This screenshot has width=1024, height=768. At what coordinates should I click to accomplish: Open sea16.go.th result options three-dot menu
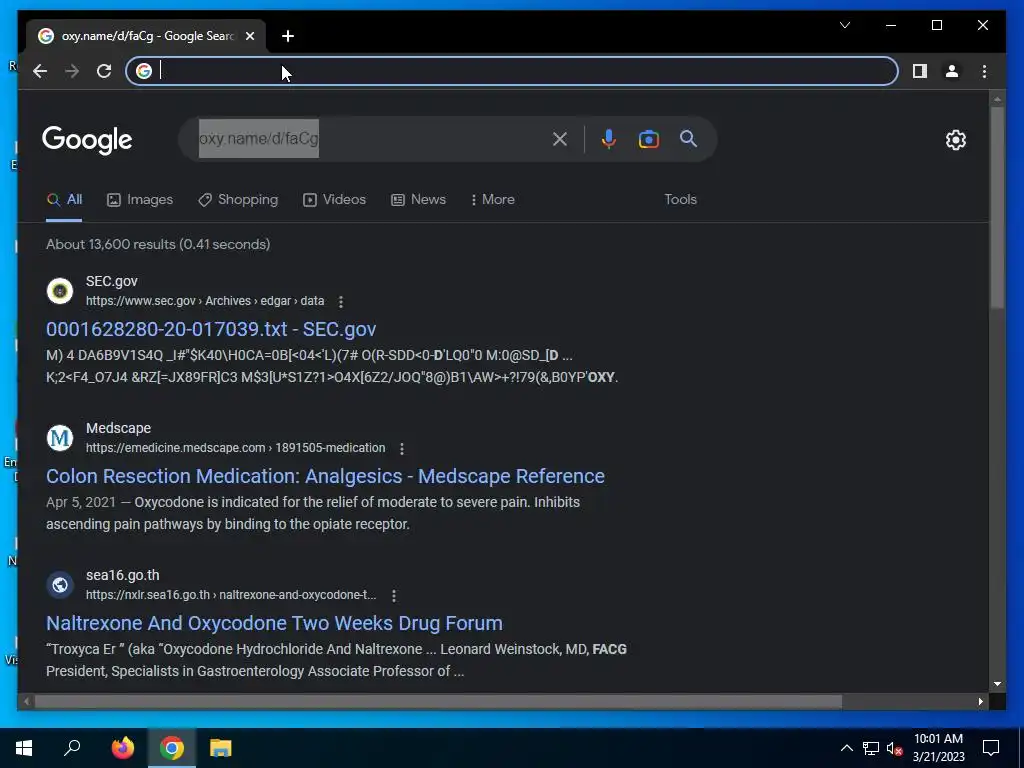393,596
